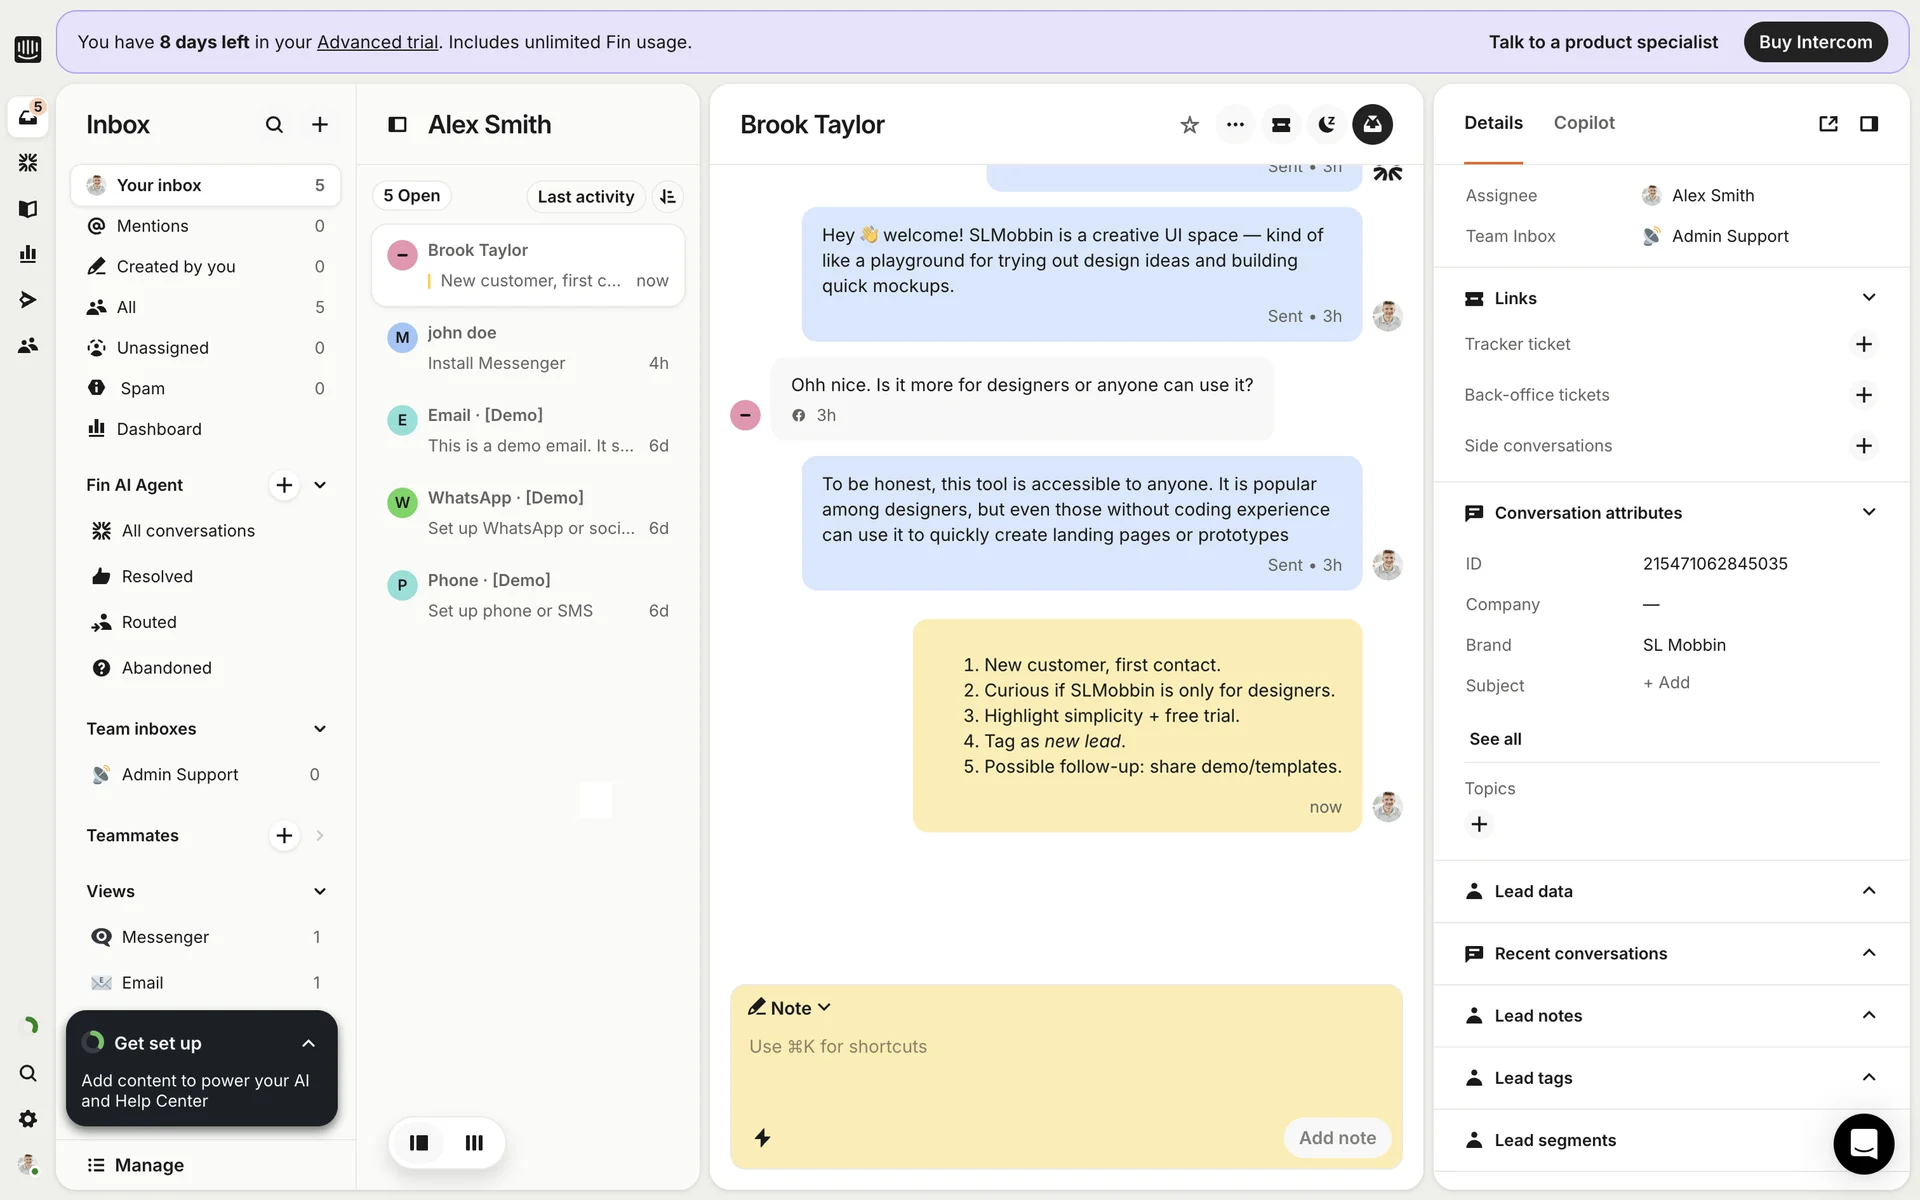Star the Brook Taylor conversation

tap(1189, 125)
